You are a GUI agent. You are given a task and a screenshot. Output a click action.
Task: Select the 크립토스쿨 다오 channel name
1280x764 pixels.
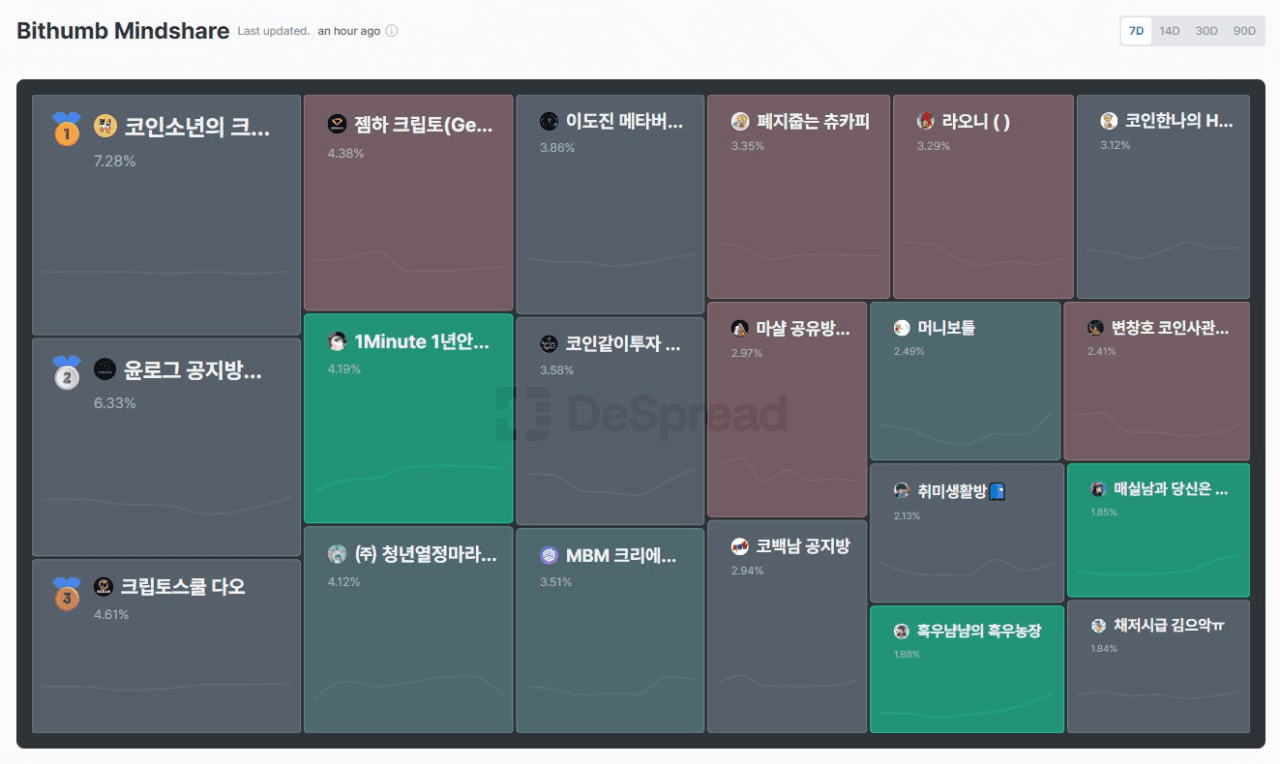click(x=183, y=587)
